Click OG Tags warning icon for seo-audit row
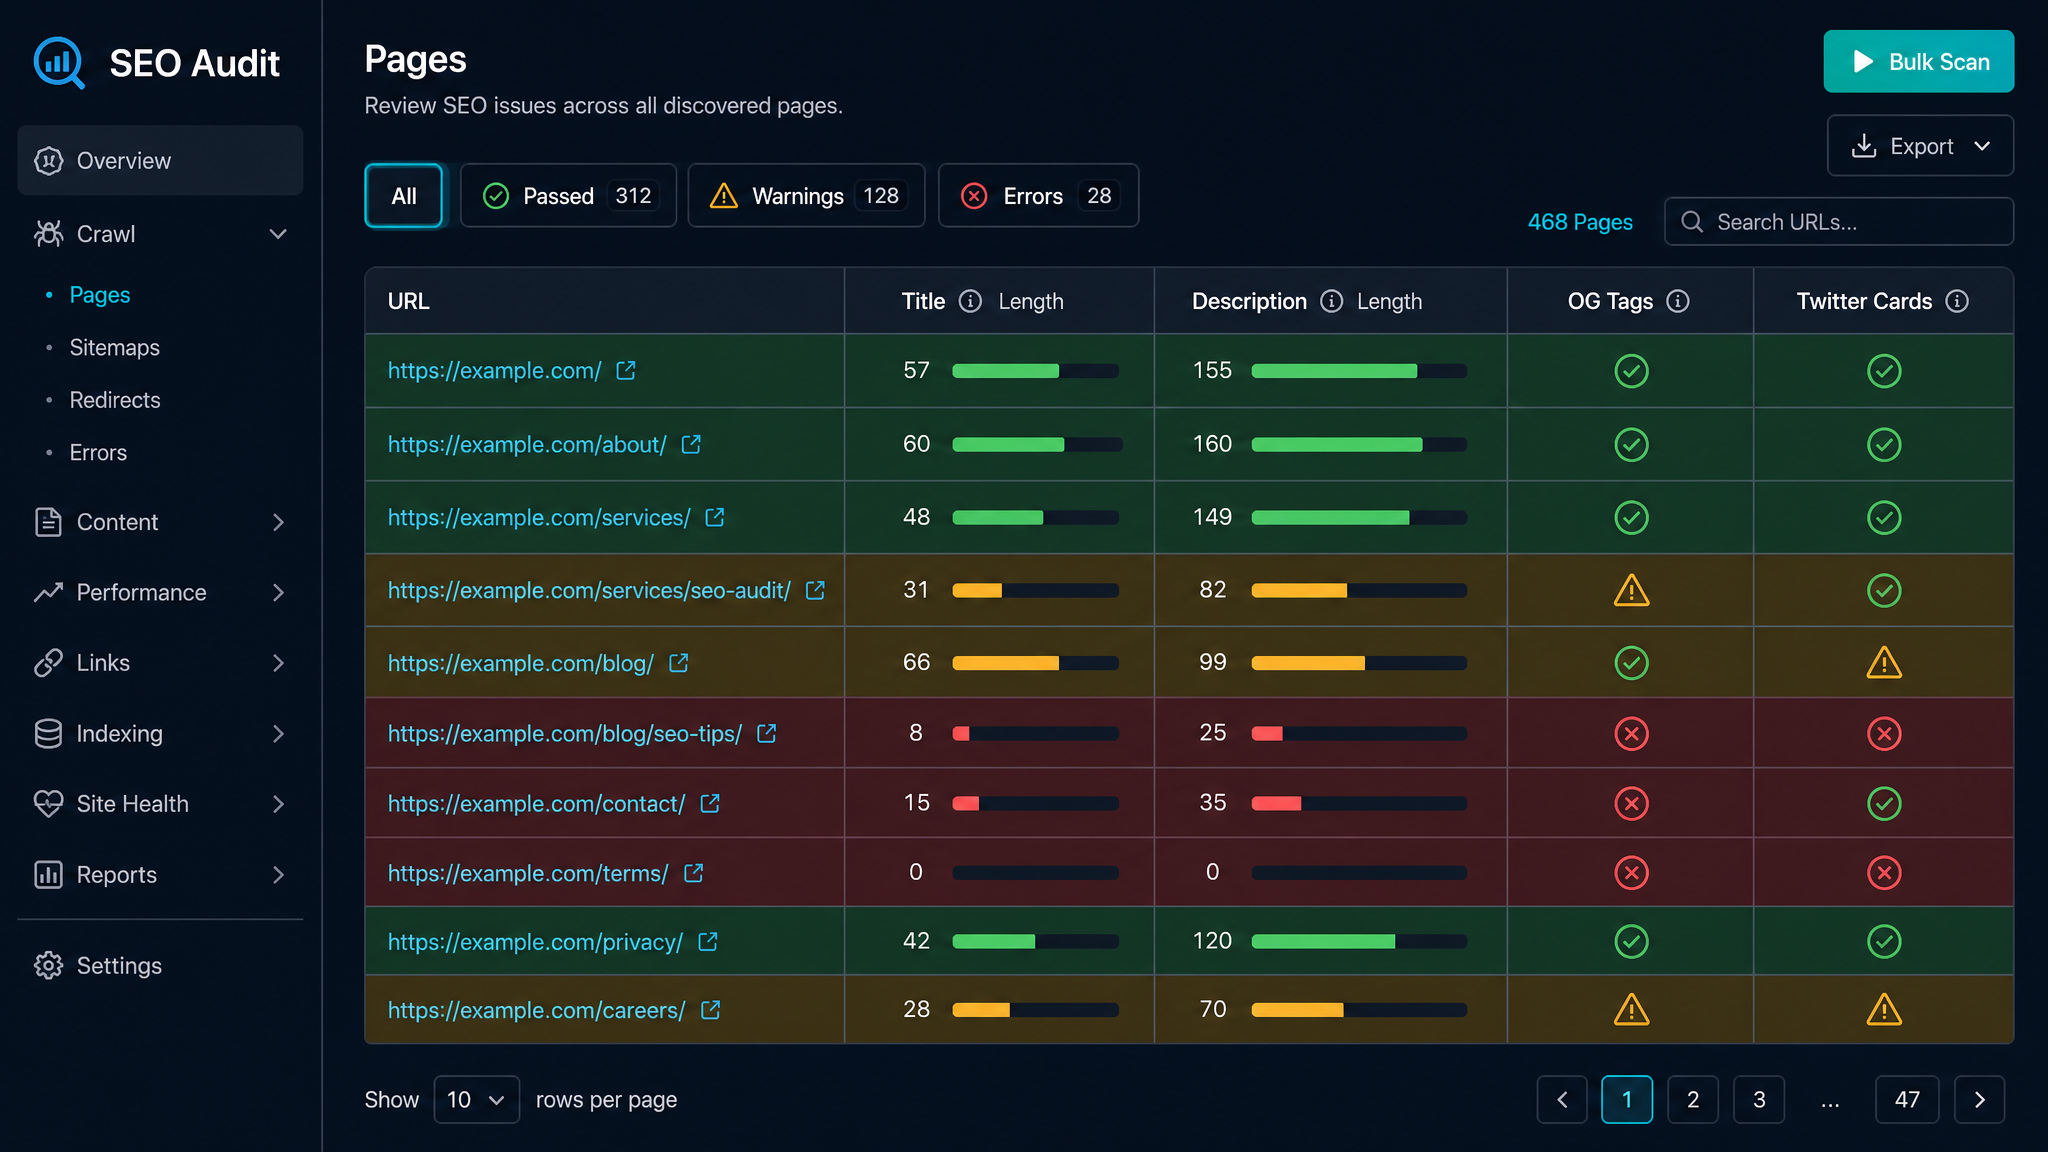This screenshot has height=1152, width=2048. 1631,590
